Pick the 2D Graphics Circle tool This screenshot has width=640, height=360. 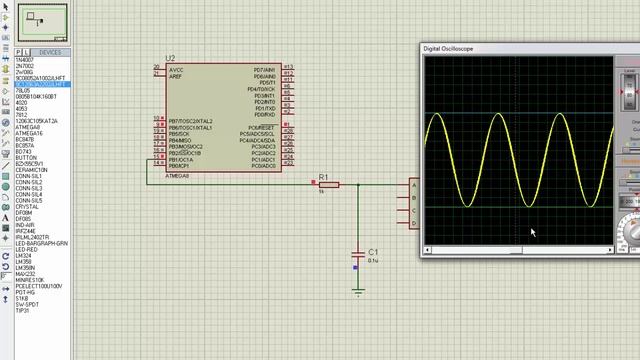pos(5,187)
